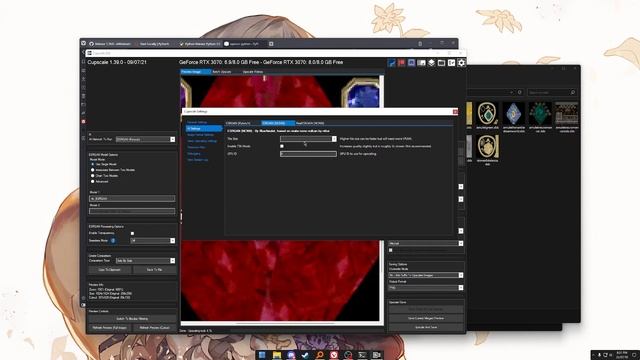640x360 pixels.
Task: Open dropdown above Saving Options in right panel
Action: point(426,243)
